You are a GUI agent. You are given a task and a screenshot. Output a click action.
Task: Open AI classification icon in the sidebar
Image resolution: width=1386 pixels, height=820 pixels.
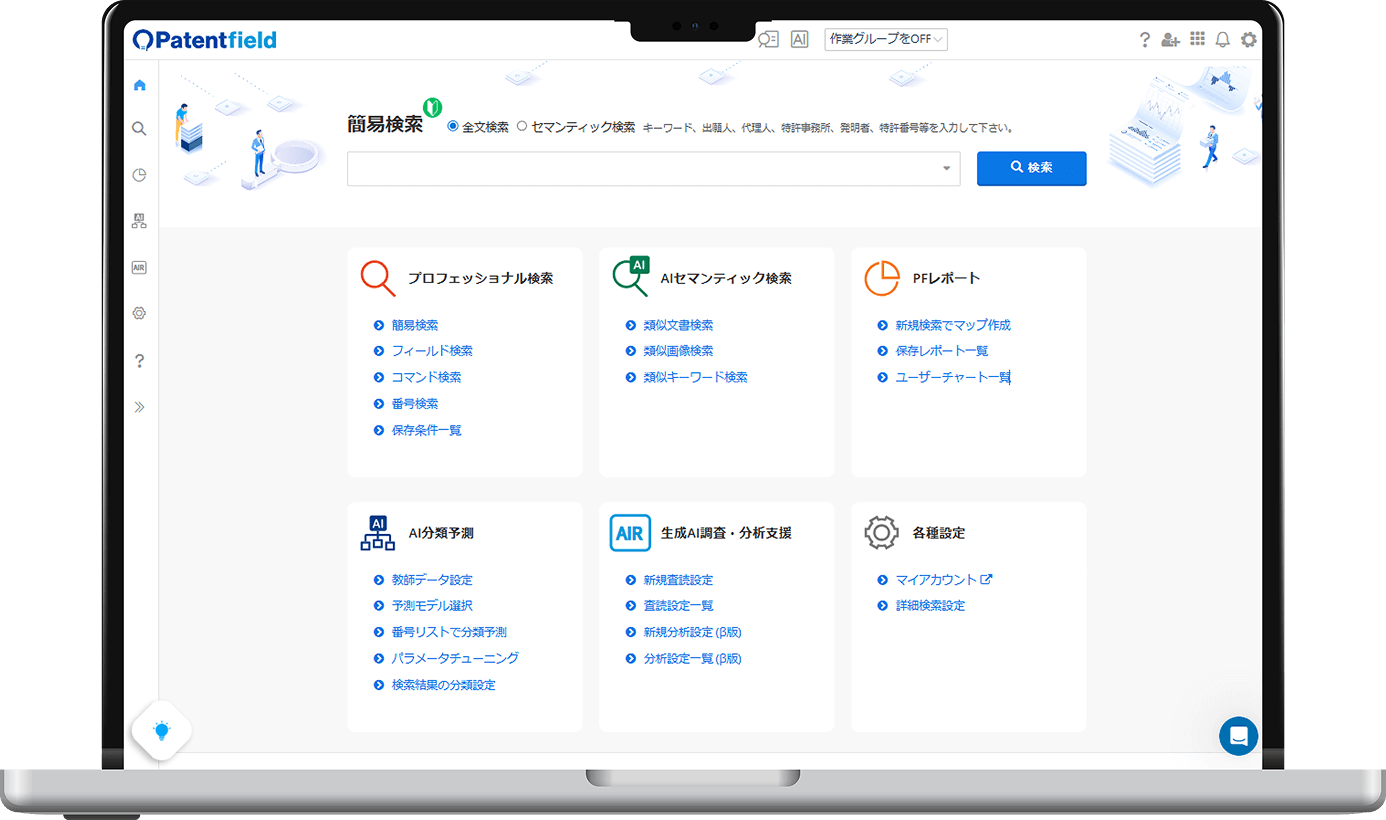pyautogui.click(x=139, y=221)
